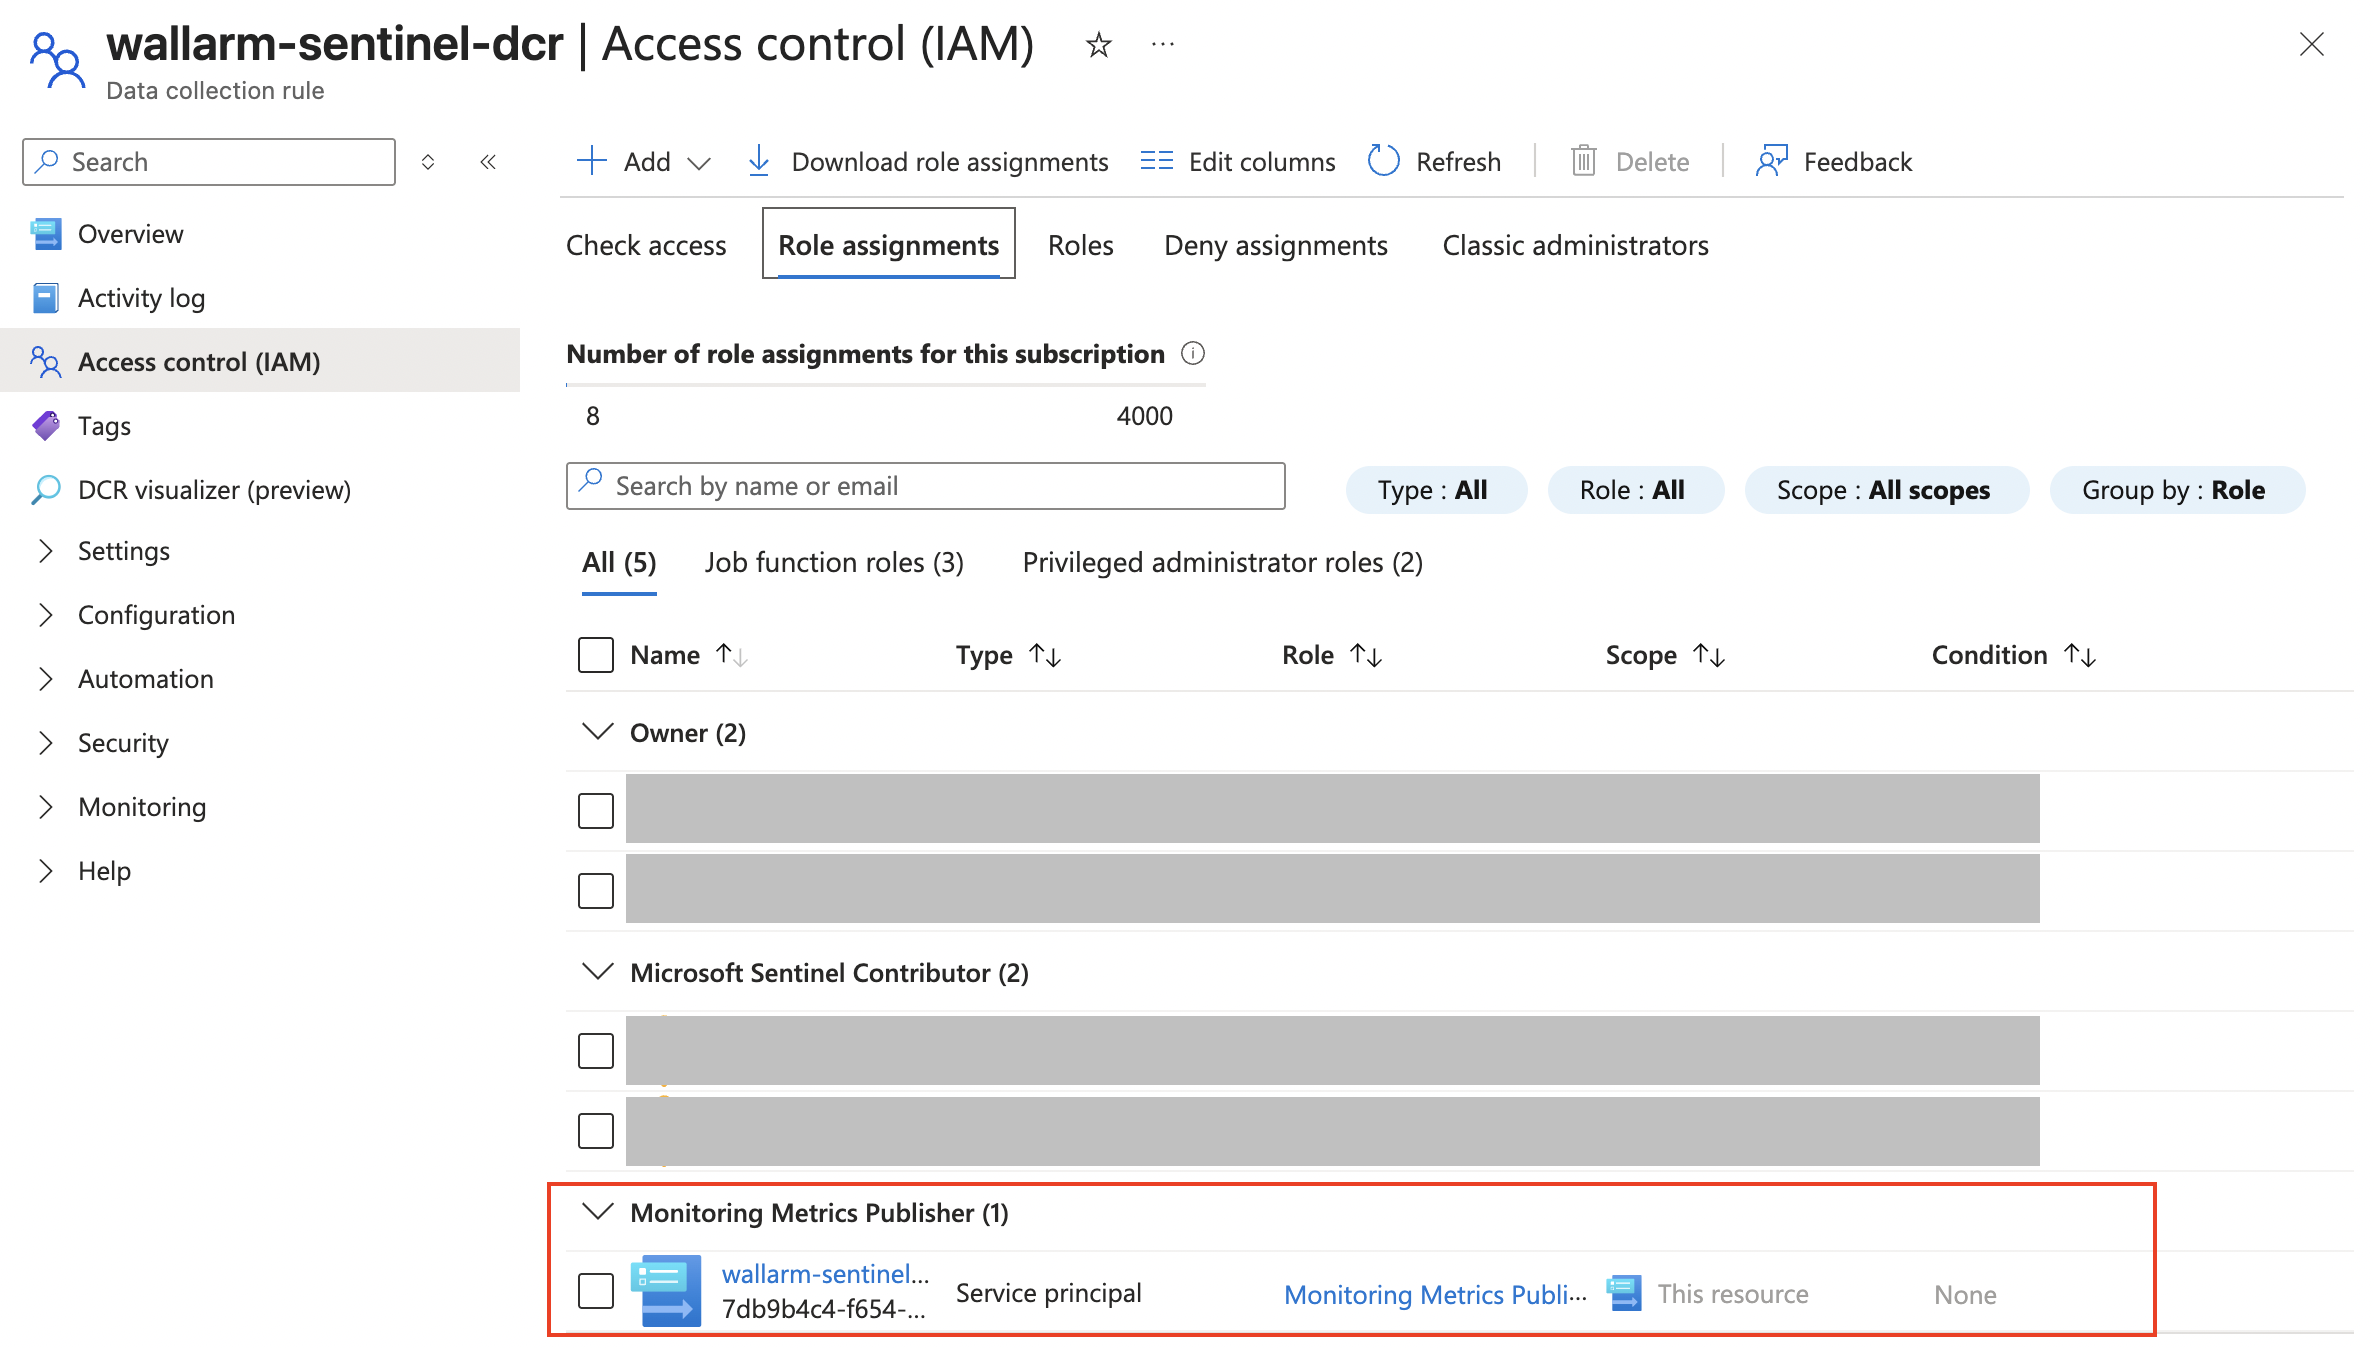Check the select-all checkbox in Name header
The height and width of the screenshot is (1348, 2374).
595,654
